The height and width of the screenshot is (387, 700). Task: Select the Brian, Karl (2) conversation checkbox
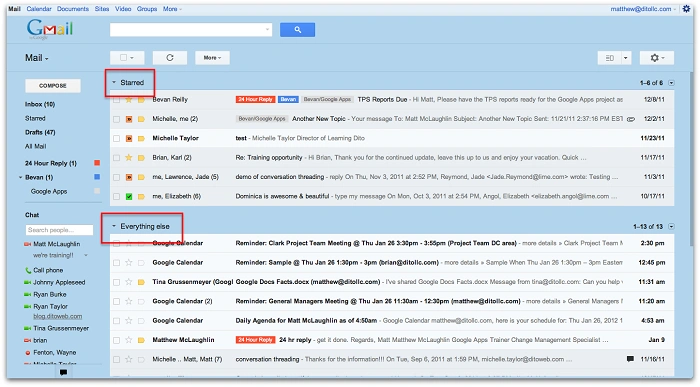pos(117,158)
